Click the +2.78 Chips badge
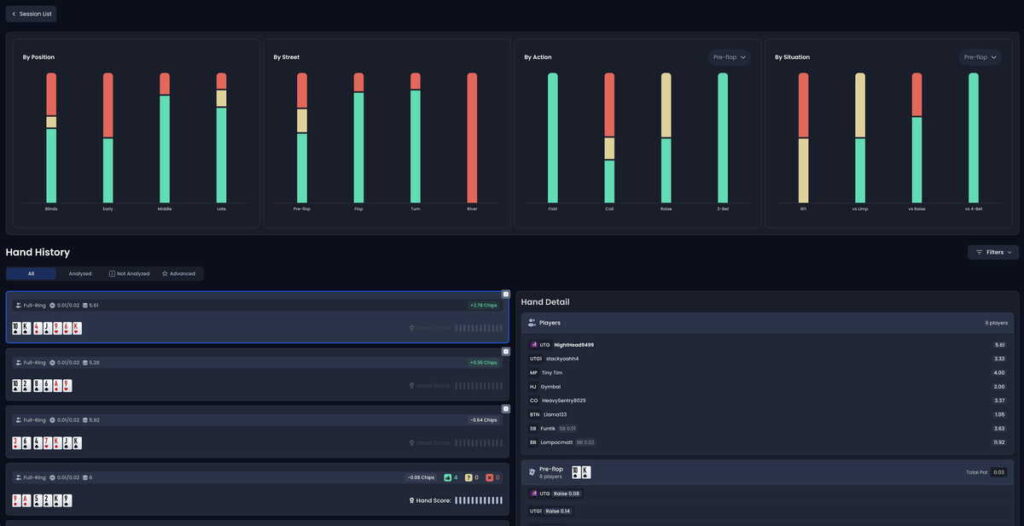 tap(483, 305)
